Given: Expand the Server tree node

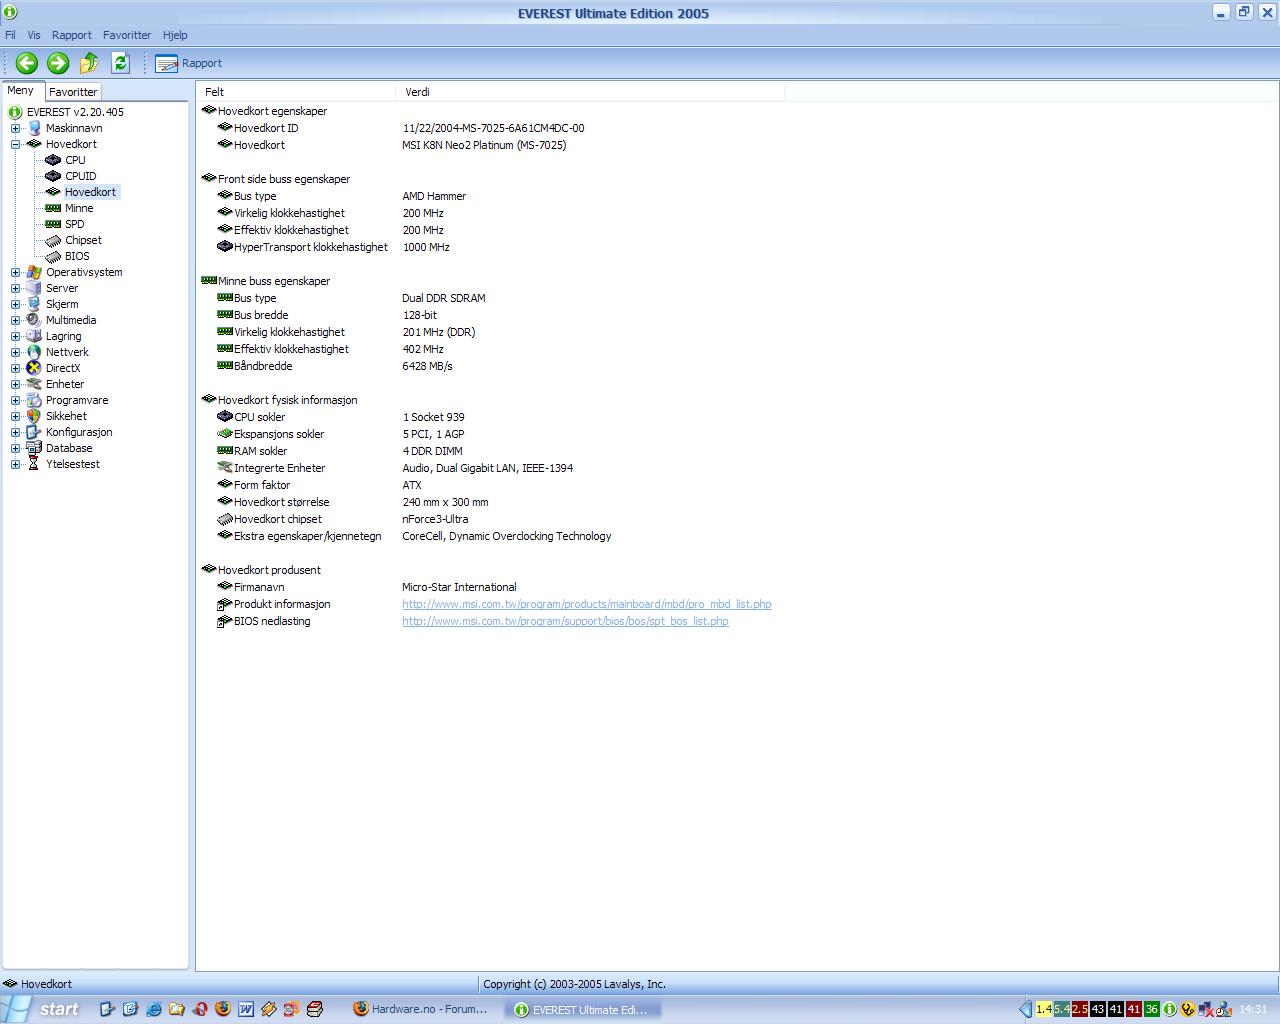Looking at the screenshot, I should pos(15,288).
